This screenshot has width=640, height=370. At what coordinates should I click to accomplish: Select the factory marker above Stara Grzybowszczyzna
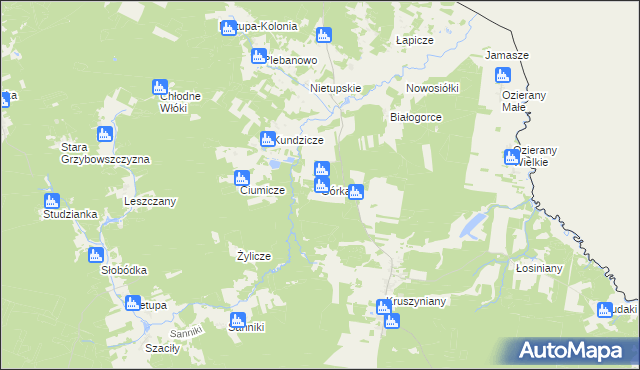[x=105, y=134]
